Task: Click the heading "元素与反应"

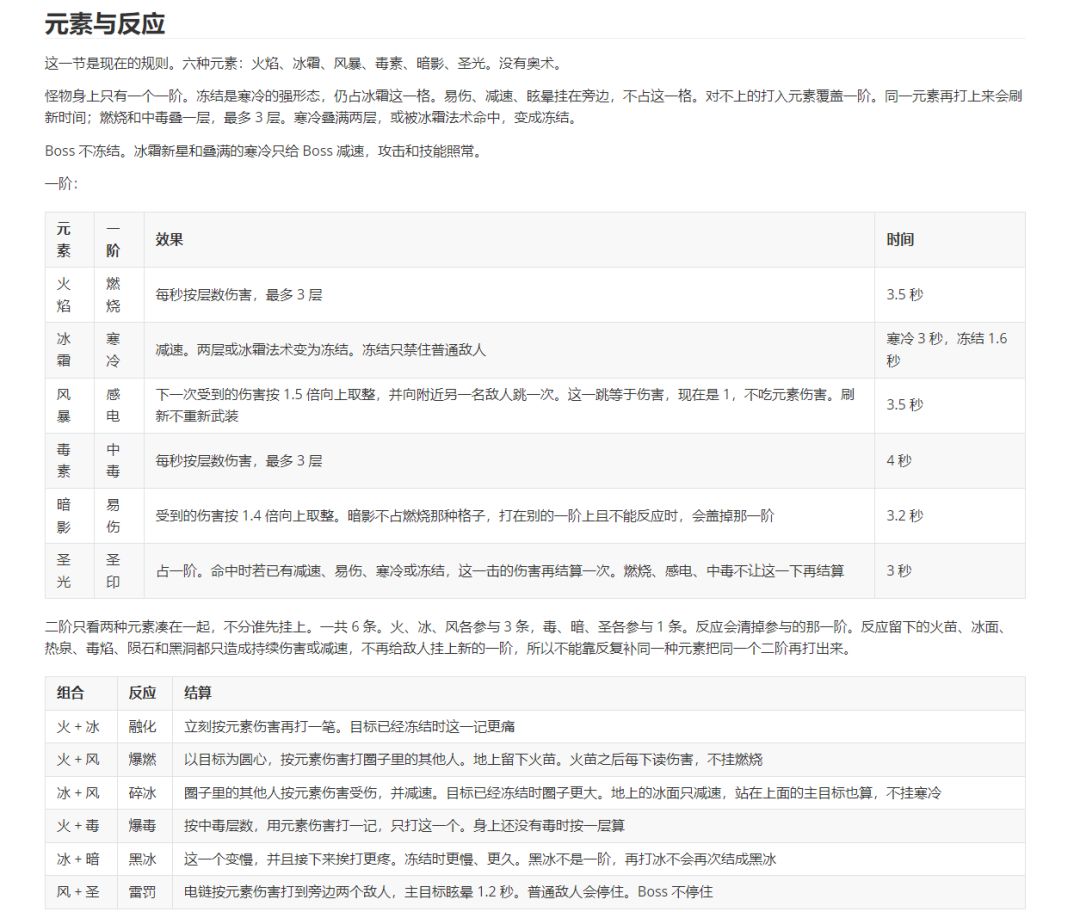Action: [x=105, y=24]
